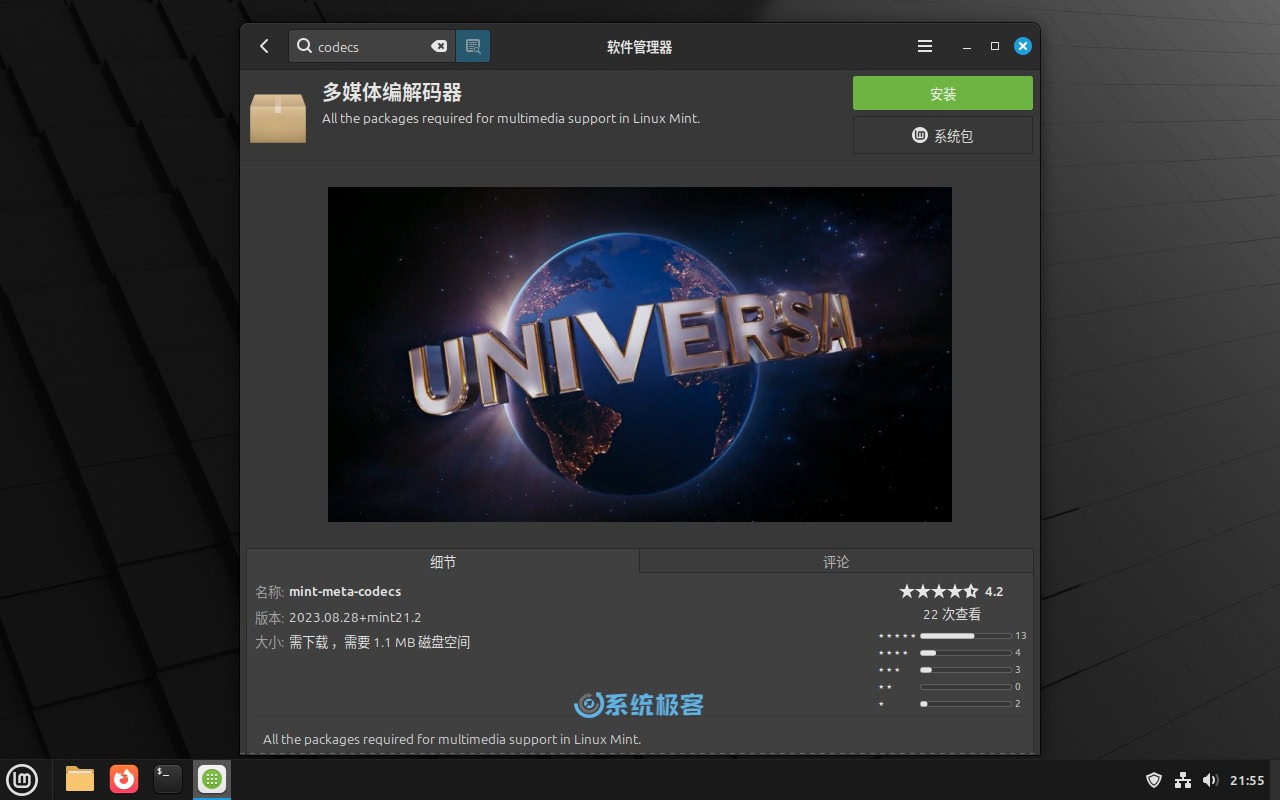
Task: Open the Universal screenshot image
Action: 640,354
